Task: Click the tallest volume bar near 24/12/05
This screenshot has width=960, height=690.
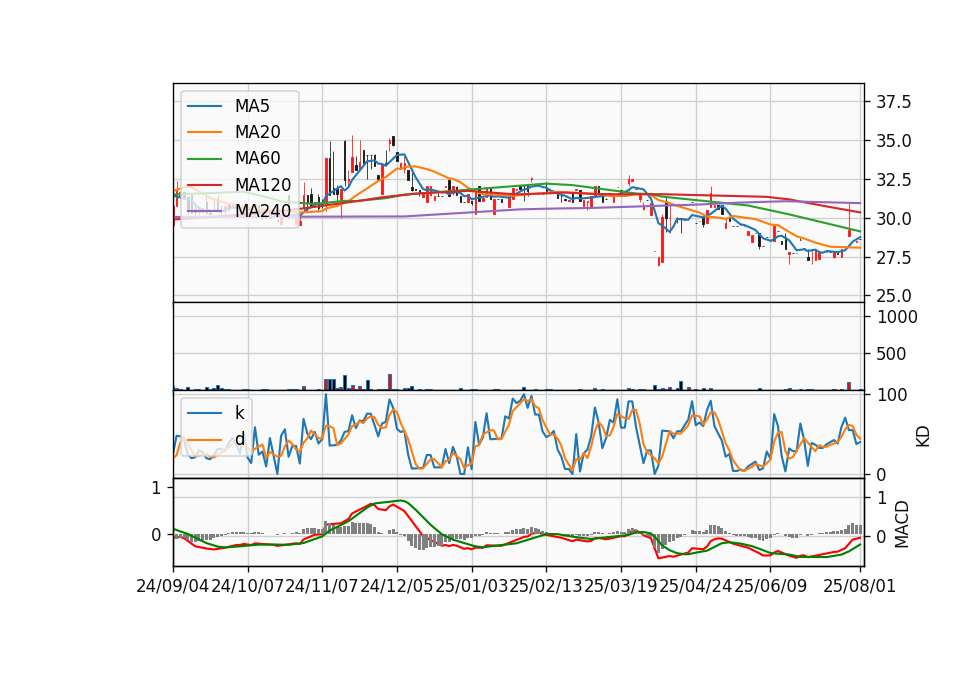Action: point(390,382)
